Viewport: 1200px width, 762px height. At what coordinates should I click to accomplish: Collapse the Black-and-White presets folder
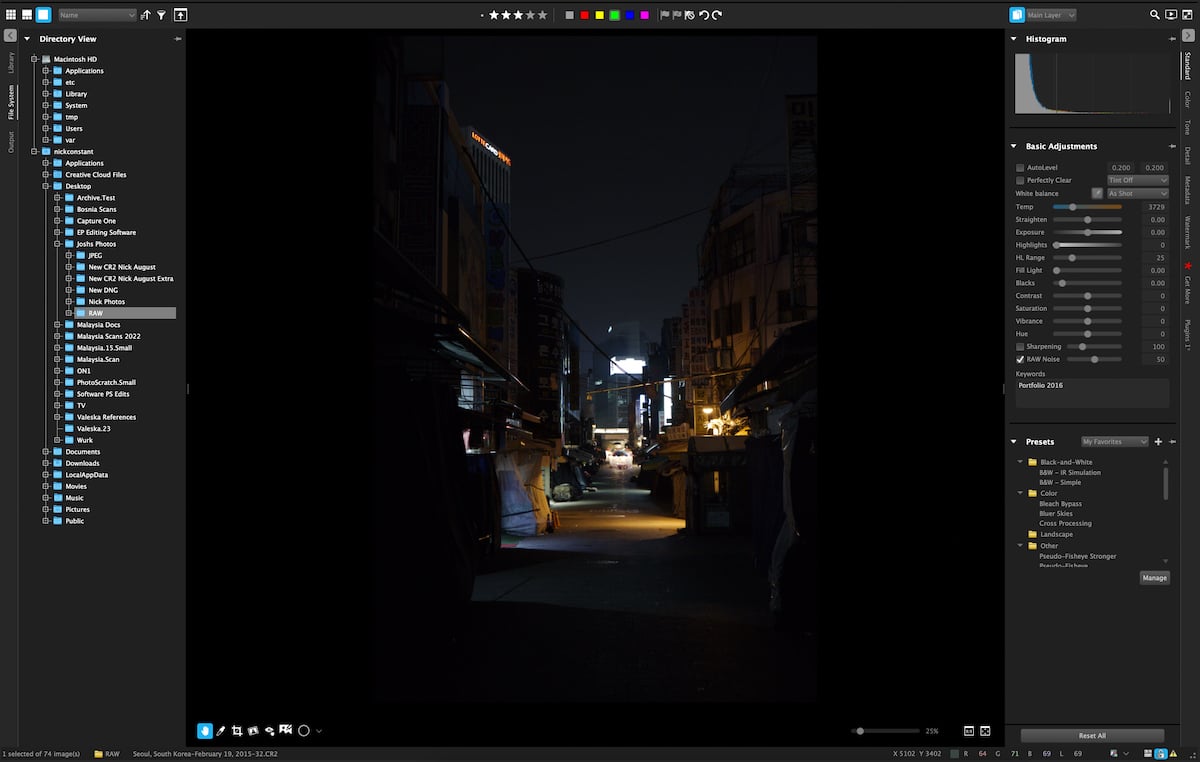click(1020, 461)
